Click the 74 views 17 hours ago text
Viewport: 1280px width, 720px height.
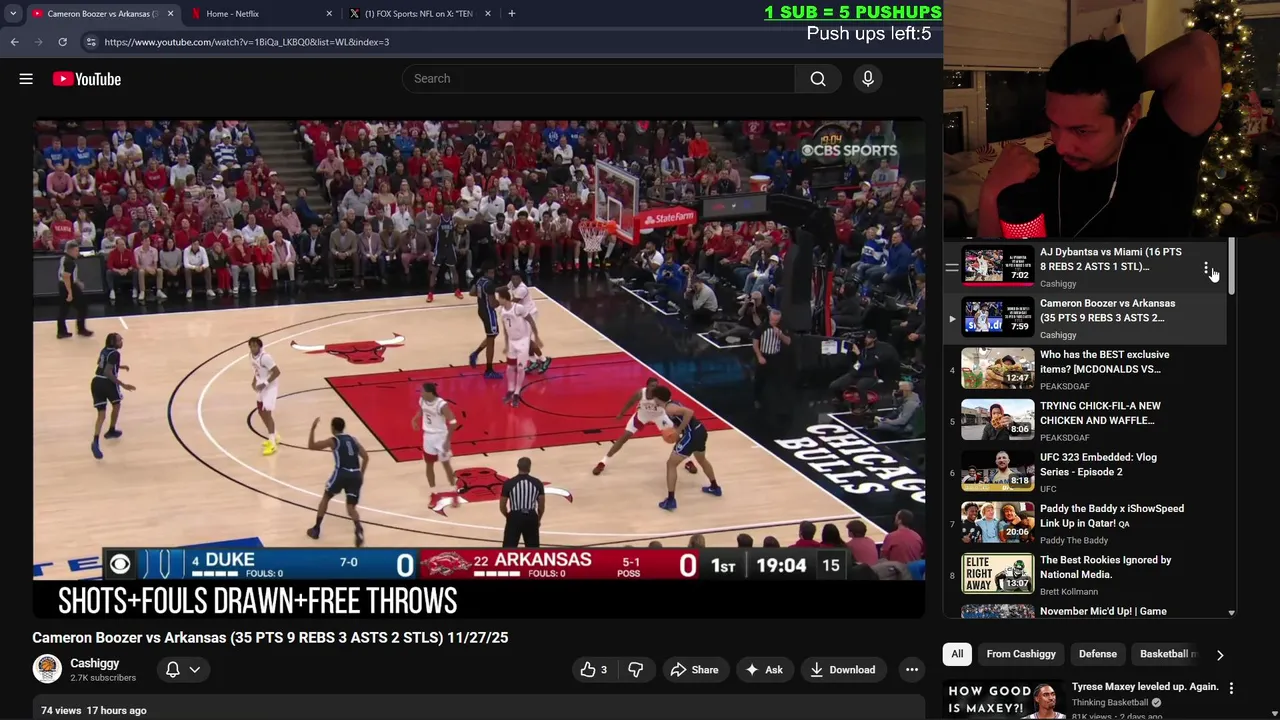click(93, 711)
